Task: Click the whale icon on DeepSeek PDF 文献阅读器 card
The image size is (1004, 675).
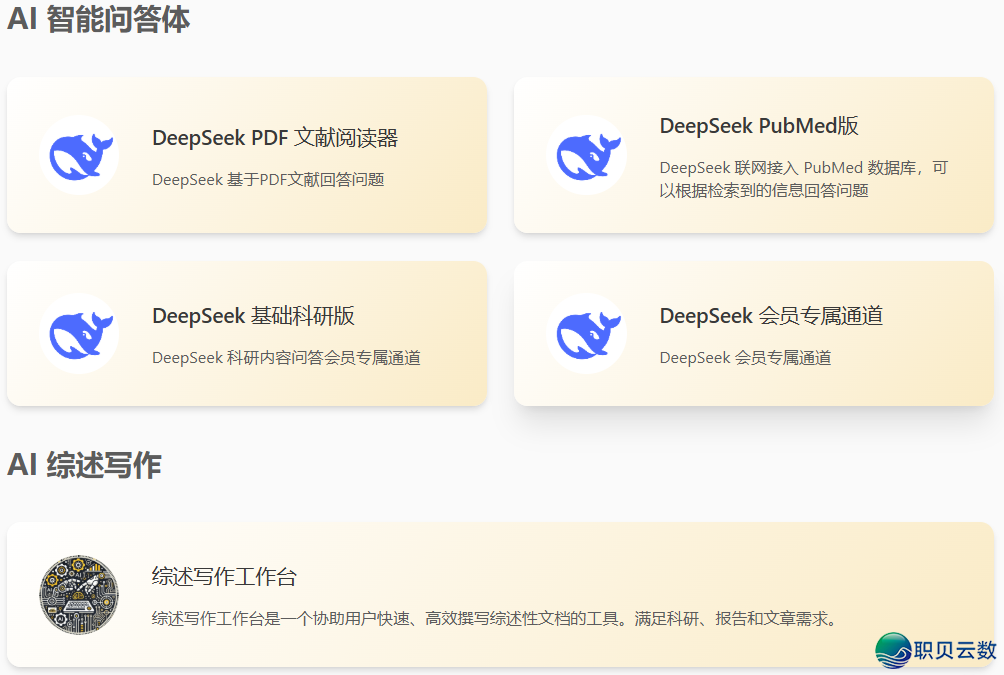Action: (79, 155)
